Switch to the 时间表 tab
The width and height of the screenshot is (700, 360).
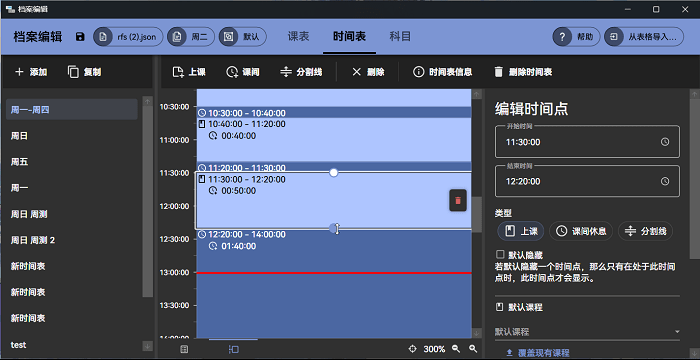349,37
